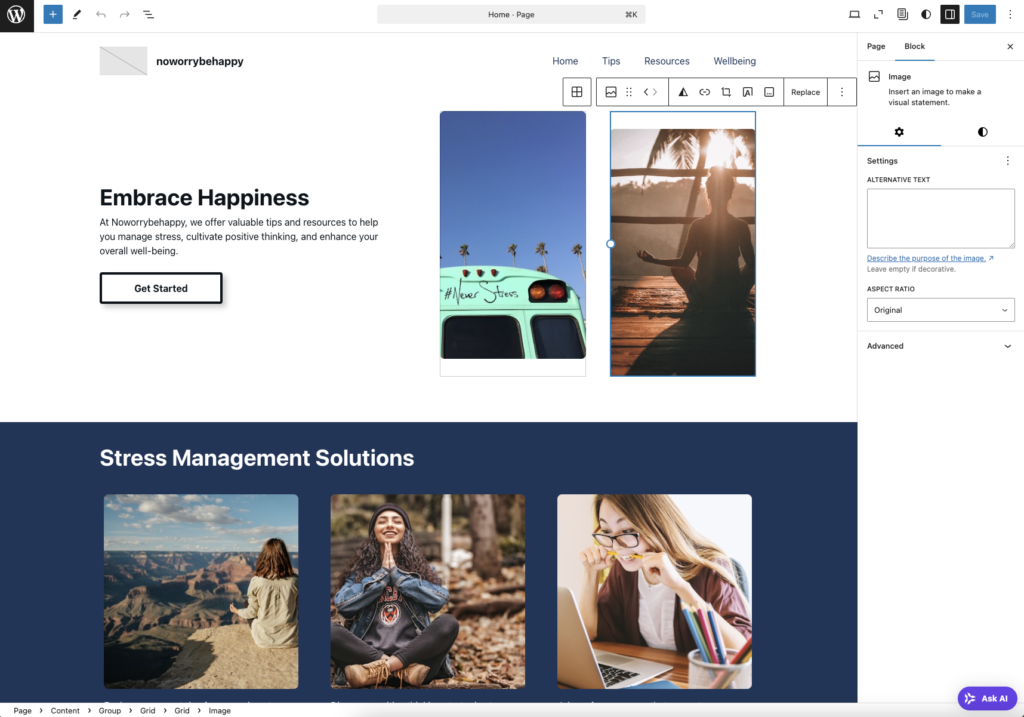Screen dimensions: 1024x717
Task: Open the gear Settings sub-tab
Action: point(899,132)
